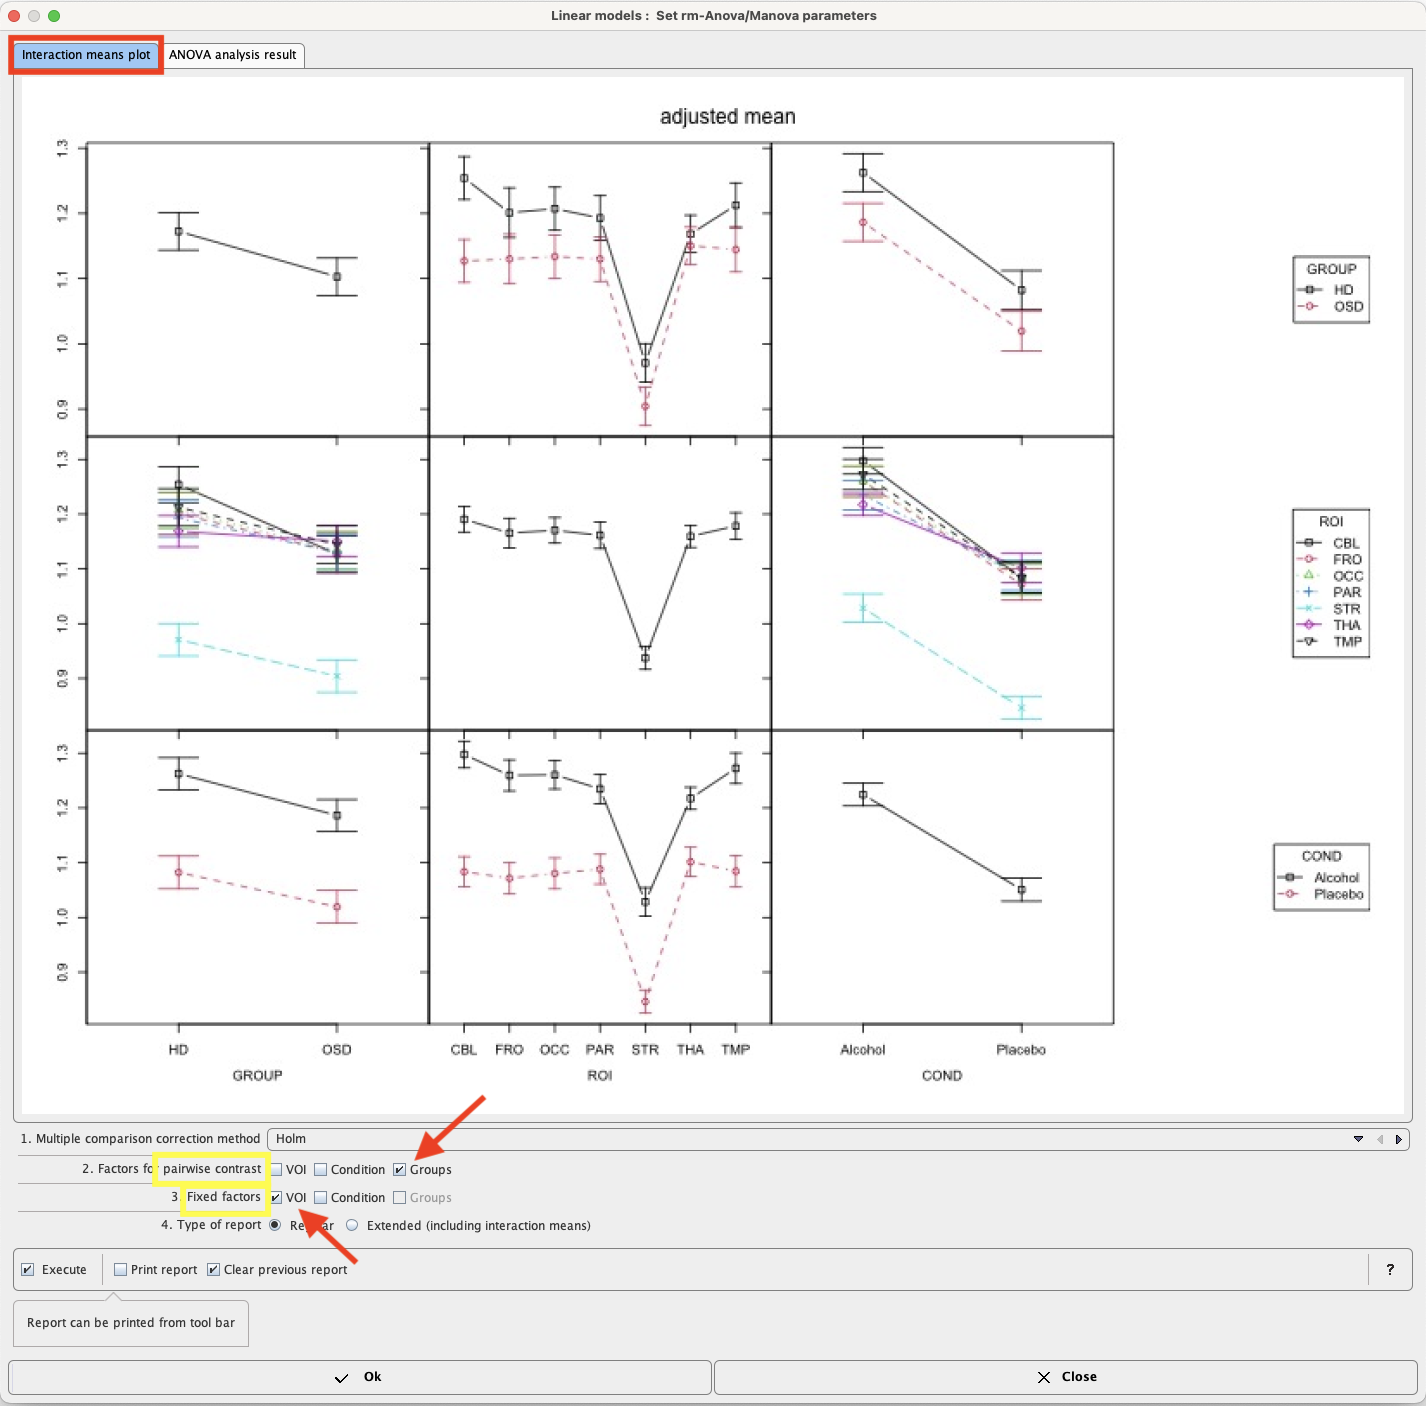Enable the Print report checkbox
Viewport: 1426px width, 1406px height.
121,1270
